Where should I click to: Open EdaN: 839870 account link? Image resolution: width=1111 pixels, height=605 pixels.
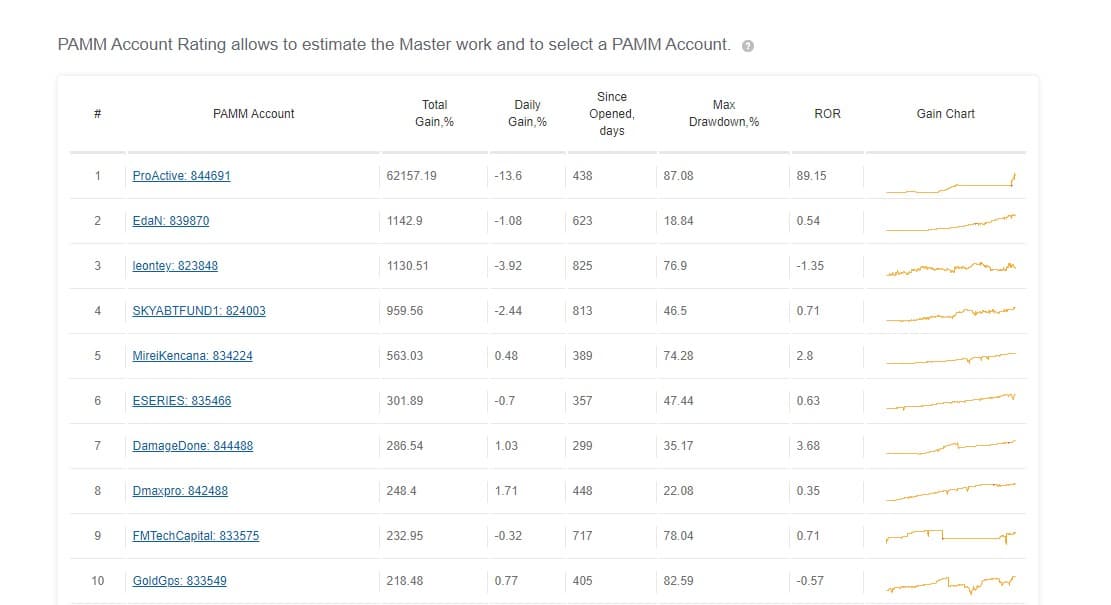pyautogui.click(x=171, y=220)
